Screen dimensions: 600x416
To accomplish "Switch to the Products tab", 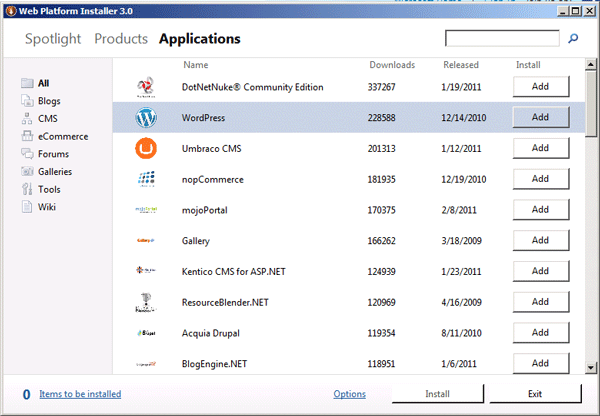I will point(121,39).
